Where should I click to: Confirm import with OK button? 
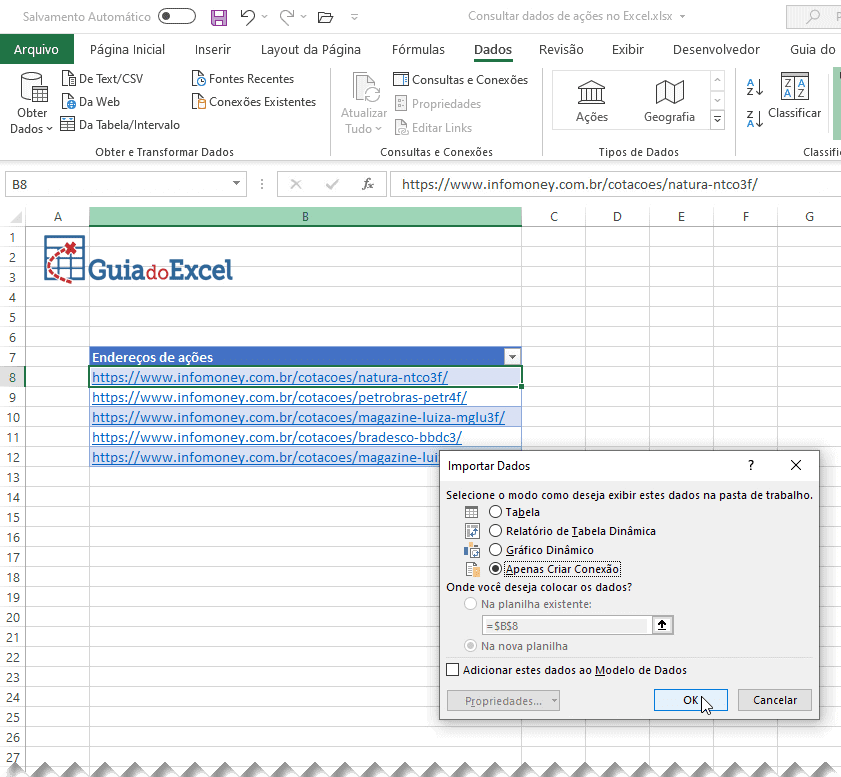coord(690,700)
